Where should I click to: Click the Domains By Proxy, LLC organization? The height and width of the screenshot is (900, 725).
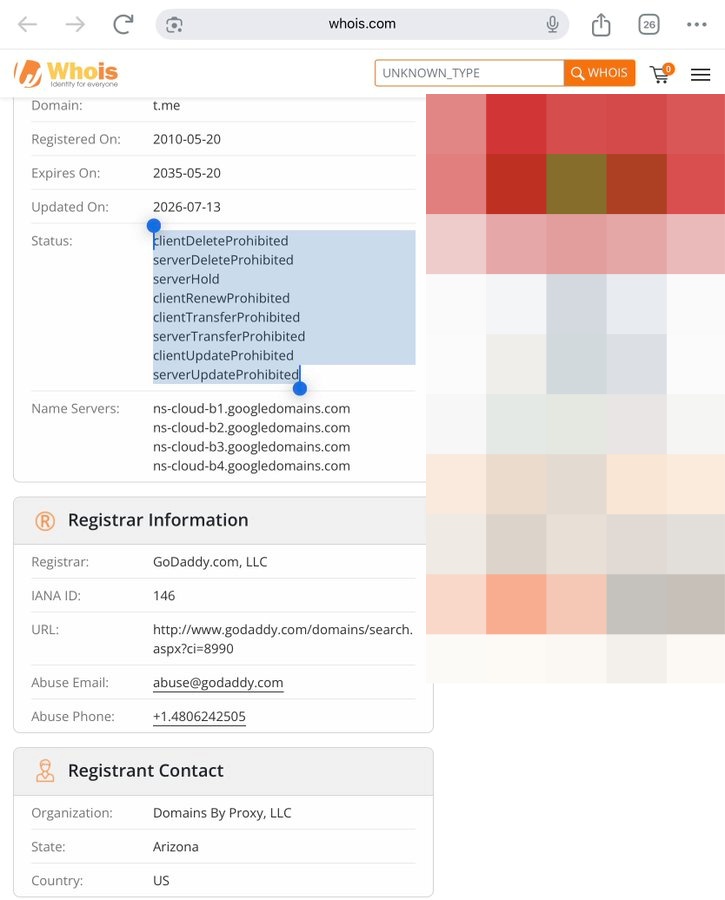pos(222,813)
